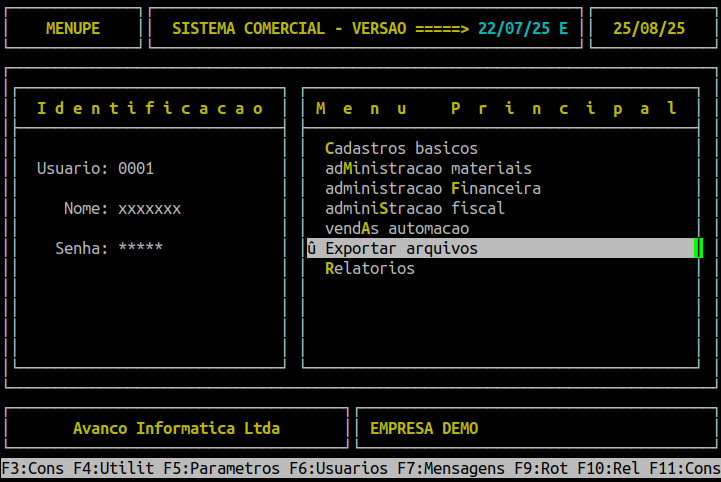
Task: Click the Nome field showing xxxxxxx
Action: coord(149,209)
